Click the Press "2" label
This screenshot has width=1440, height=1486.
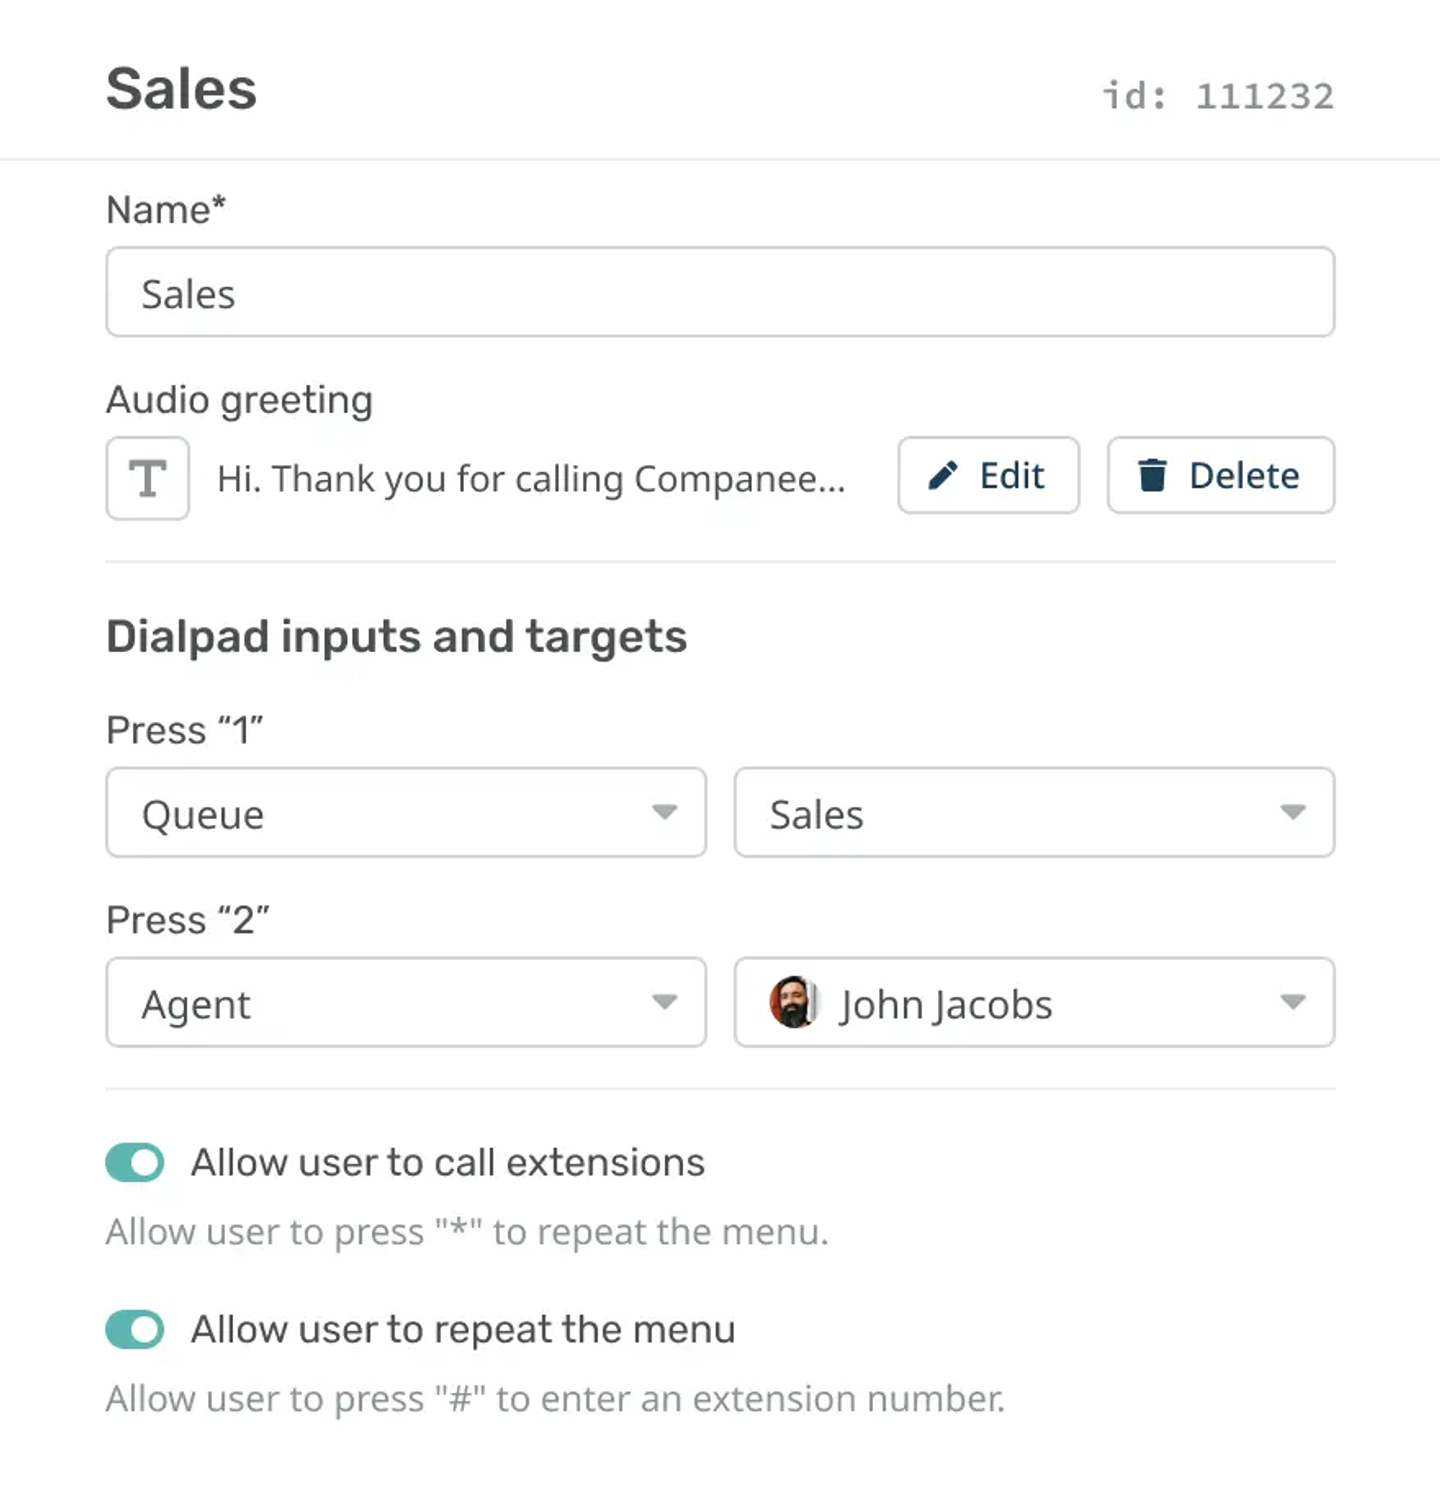(187, 920)
